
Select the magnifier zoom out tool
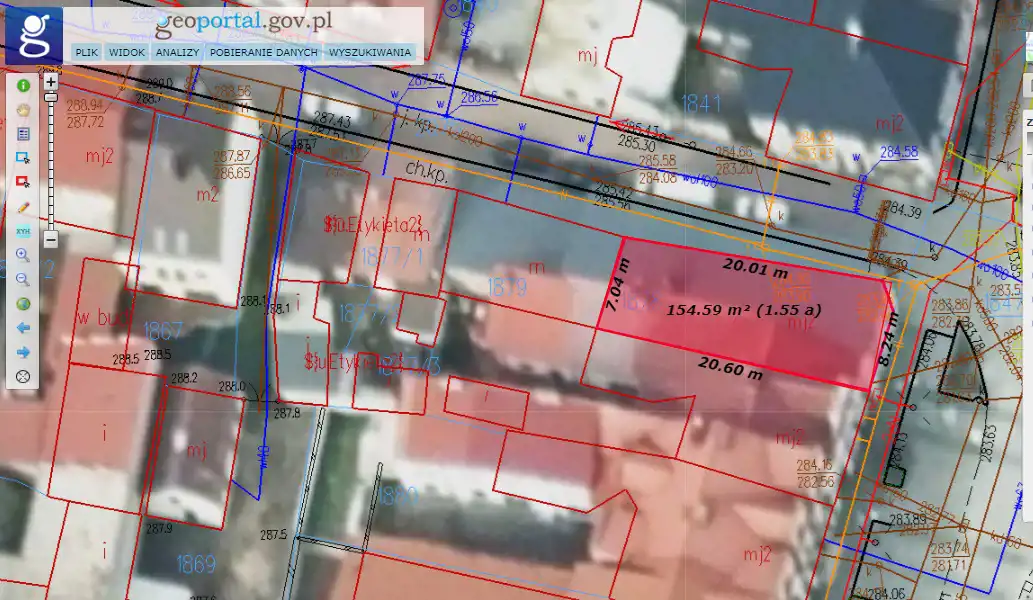coord(23,279)
